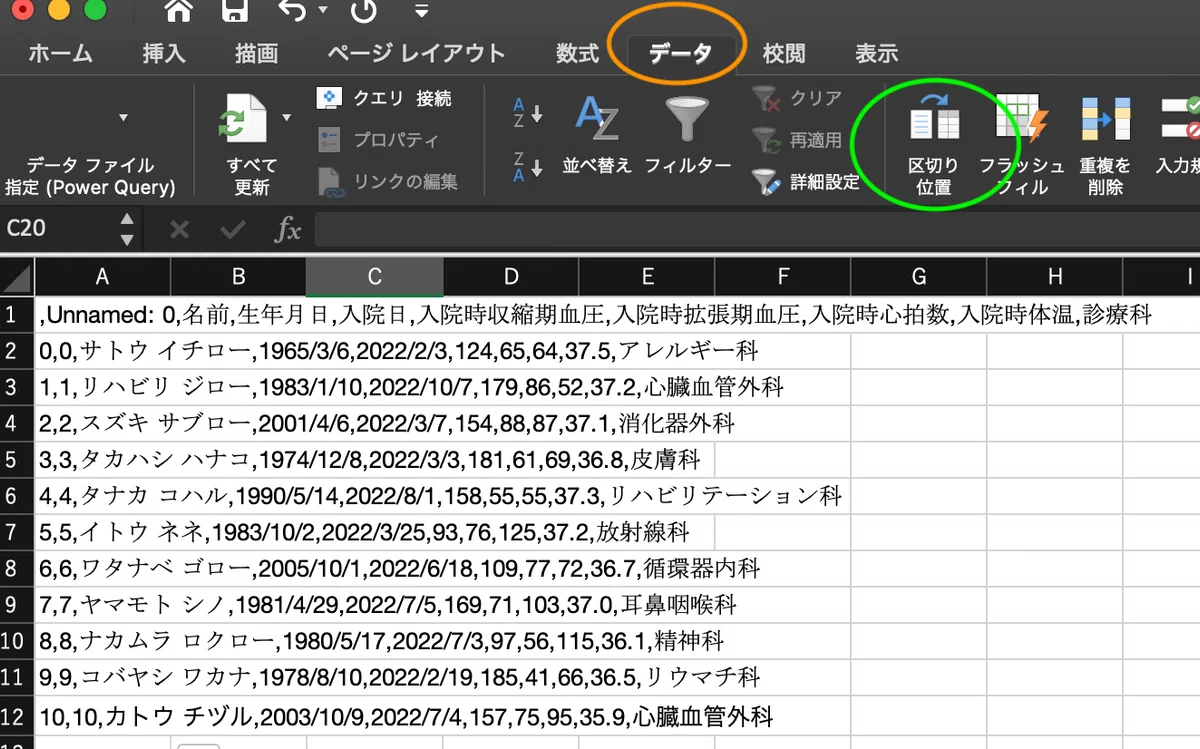The height and width of the screenshot is (749, 1200).
Task: Open クエリ 接続 panel
Action: coord(384,98)
